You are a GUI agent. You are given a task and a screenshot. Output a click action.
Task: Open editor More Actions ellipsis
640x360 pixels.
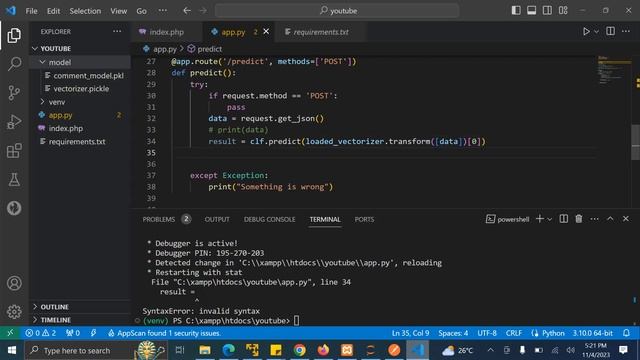click(x=626, y=31)
